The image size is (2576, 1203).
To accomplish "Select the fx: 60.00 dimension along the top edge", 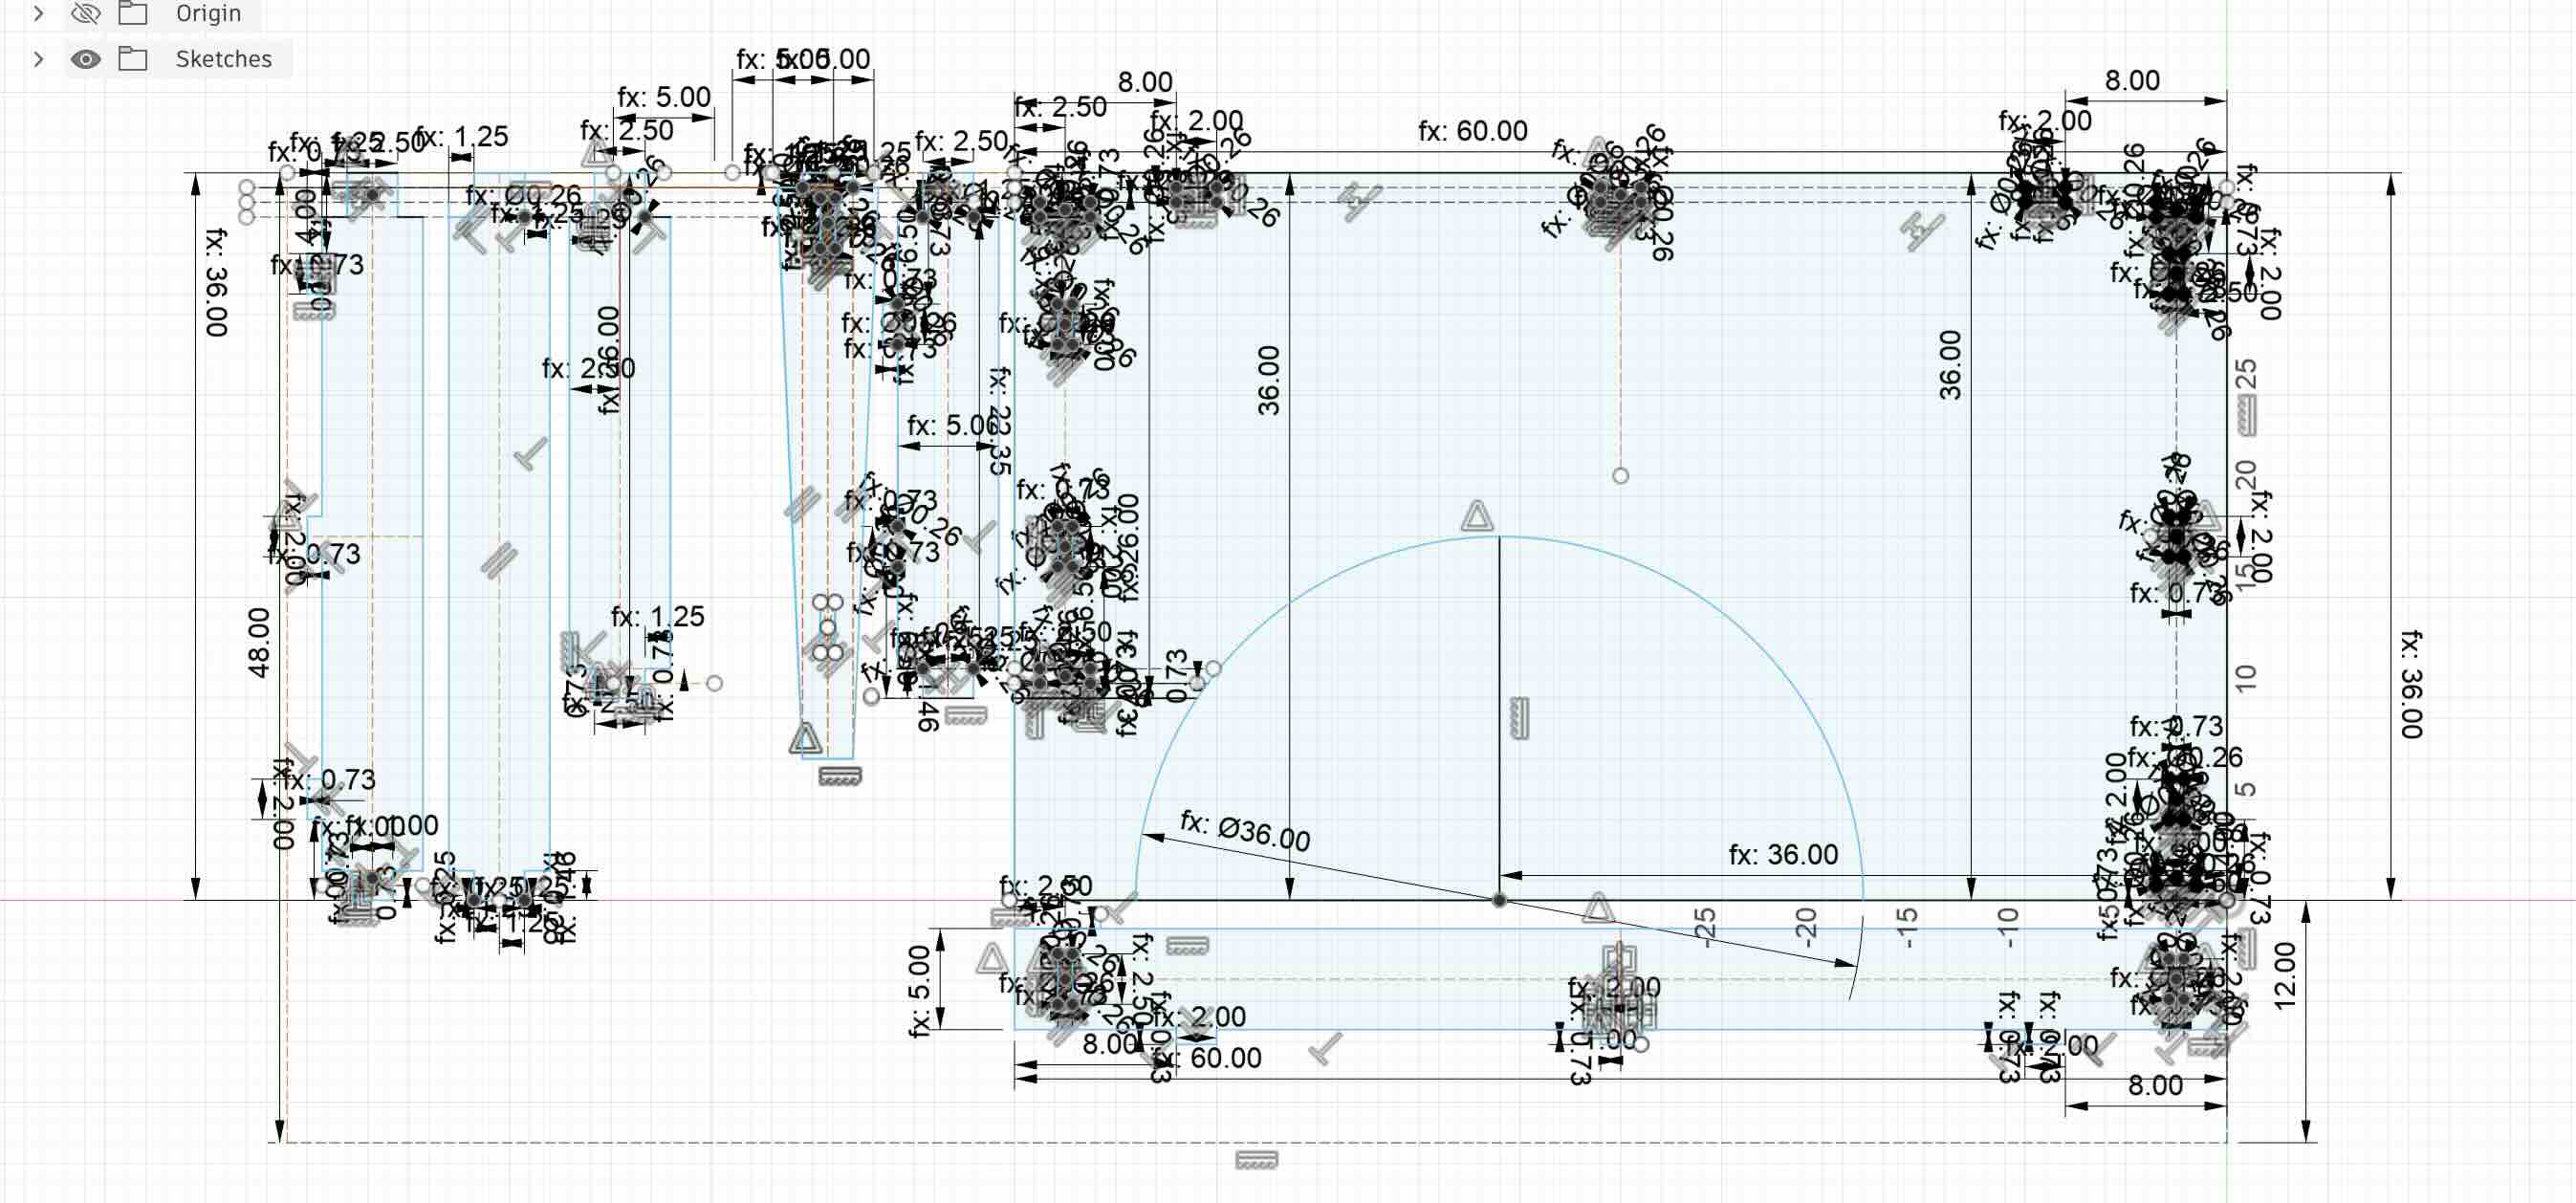I will coord(1470,131).
